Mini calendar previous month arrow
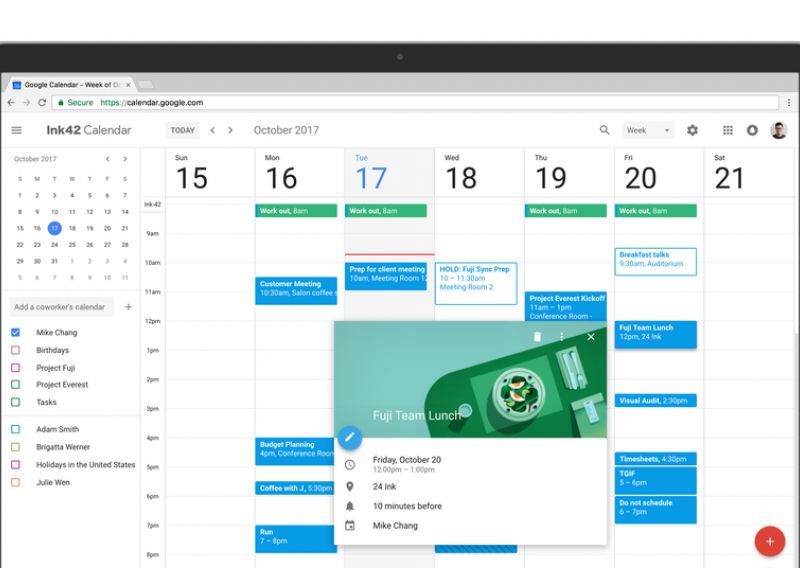 point(108,159)
